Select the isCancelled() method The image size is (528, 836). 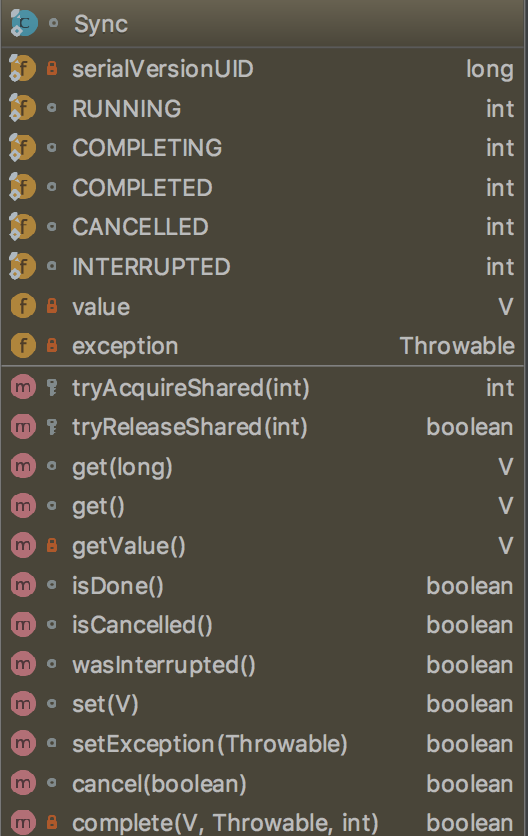coord(263,625)
